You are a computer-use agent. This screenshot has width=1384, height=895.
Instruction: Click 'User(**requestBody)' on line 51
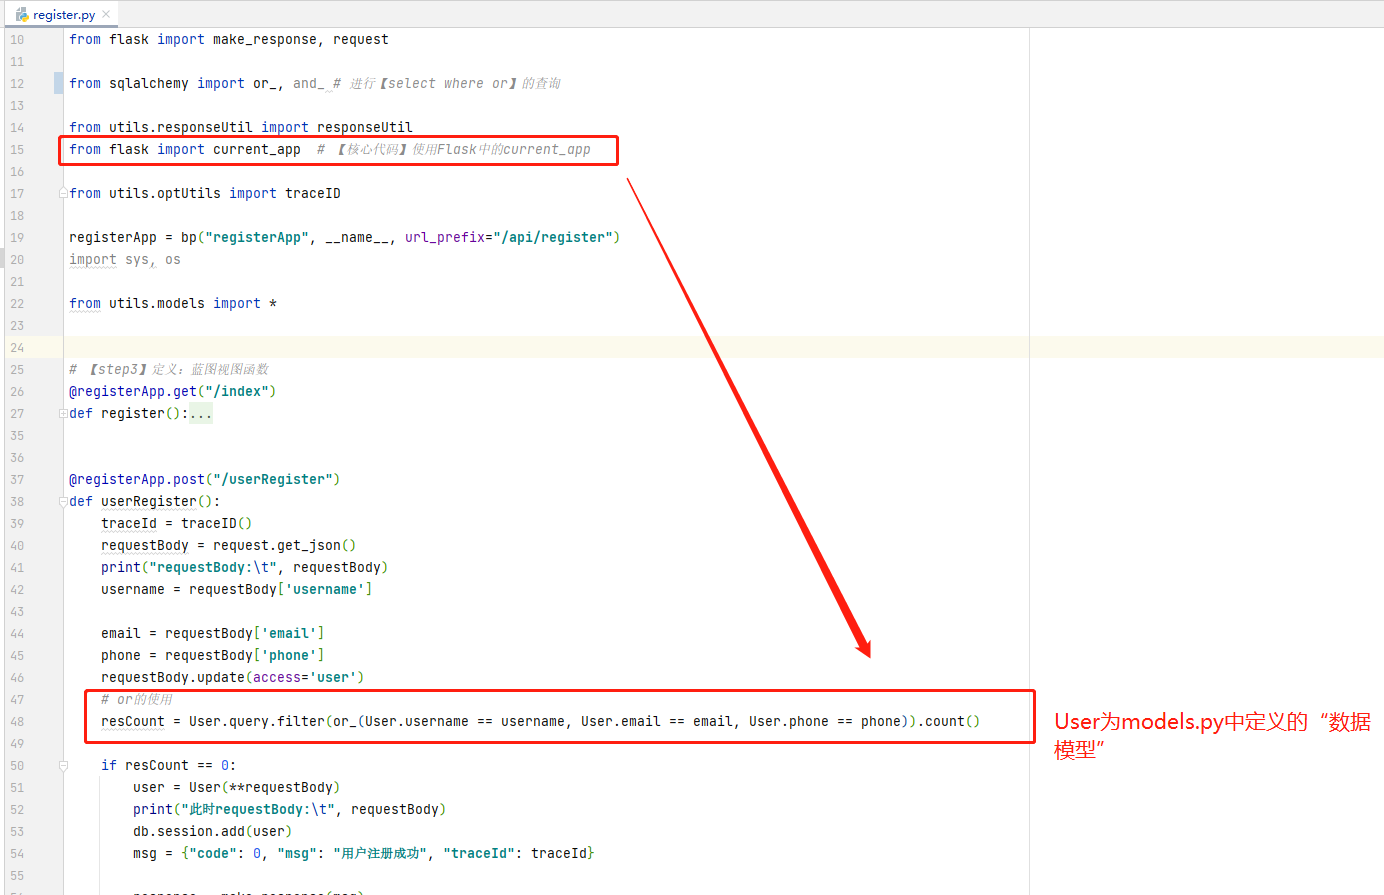pos(265,787)
